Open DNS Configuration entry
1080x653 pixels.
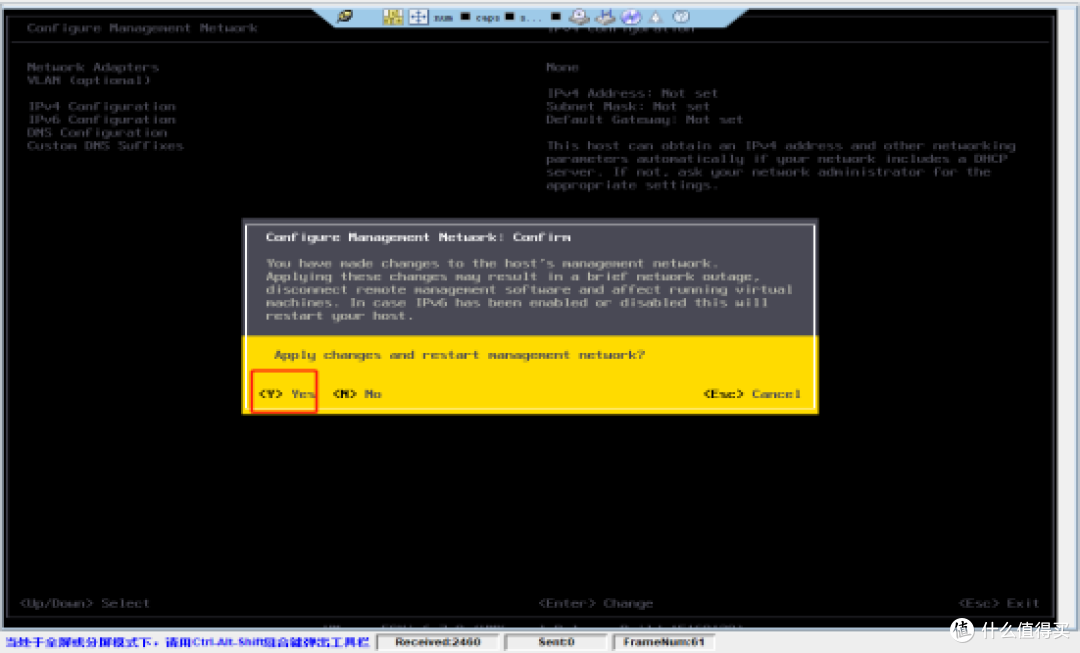(97, 132)
